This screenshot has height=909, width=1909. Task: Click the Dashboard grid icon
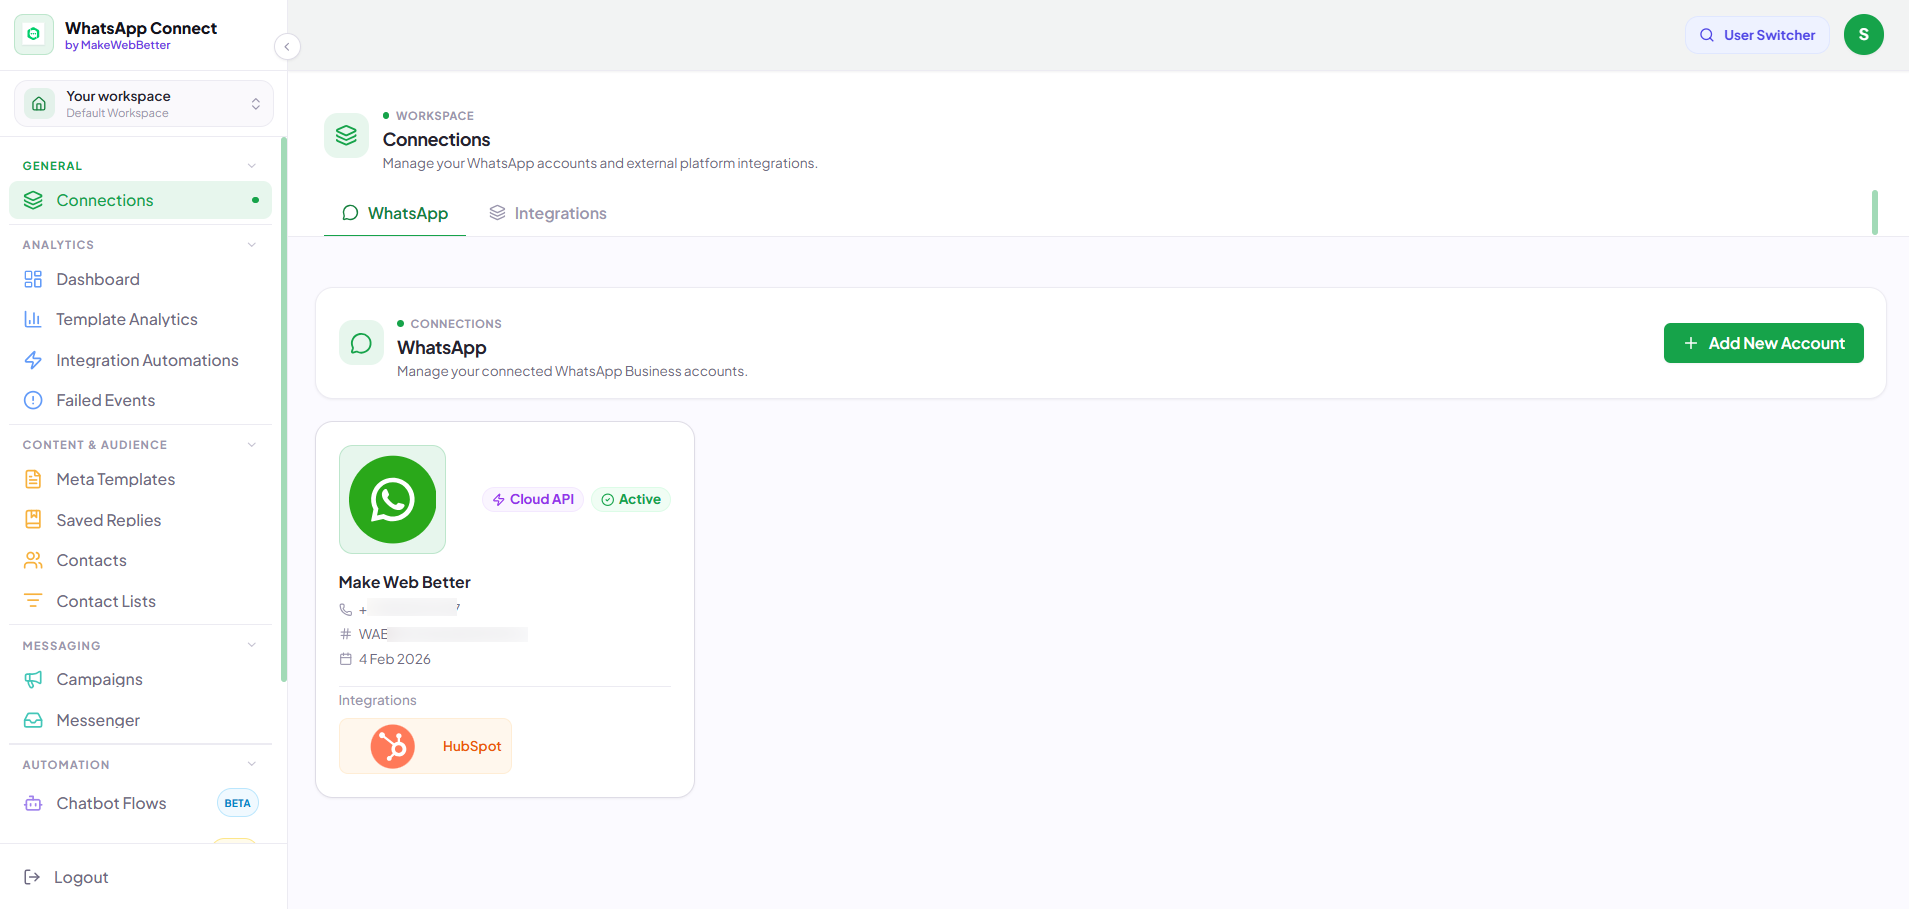click(33, 279)
